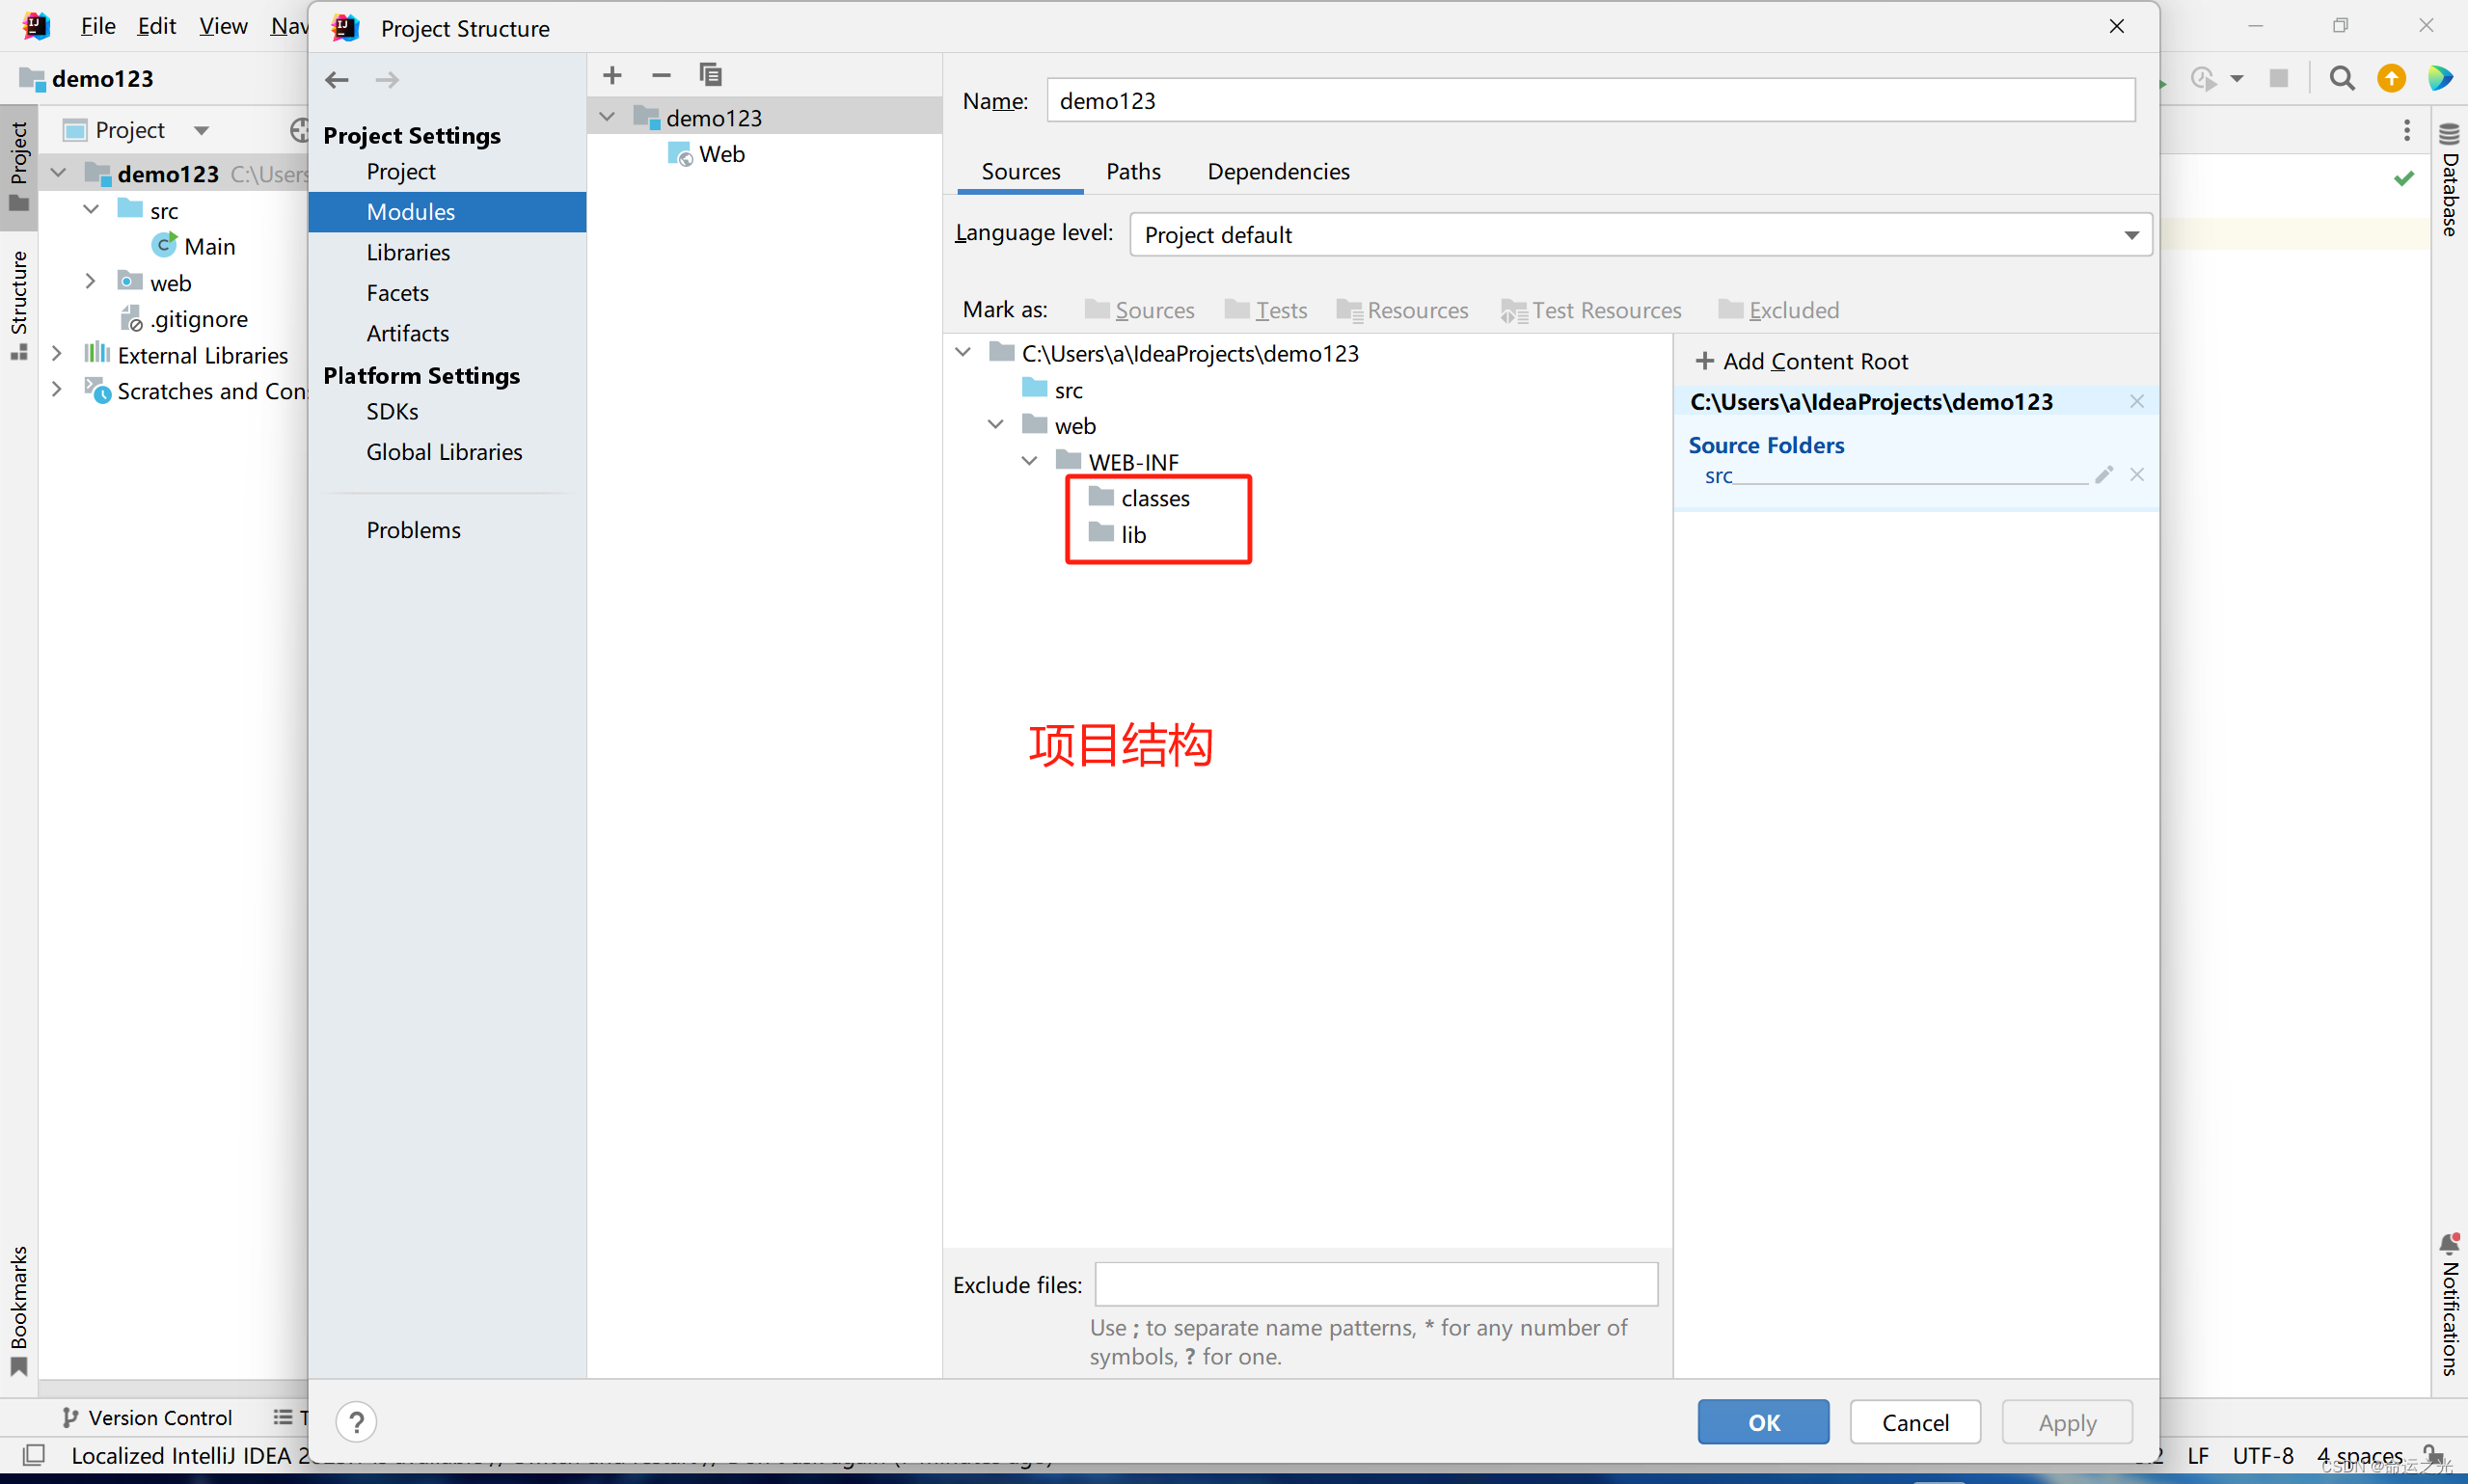Click the add module plus icon
This screenshot has width=2468, height=1484.
tap(611, 74)
